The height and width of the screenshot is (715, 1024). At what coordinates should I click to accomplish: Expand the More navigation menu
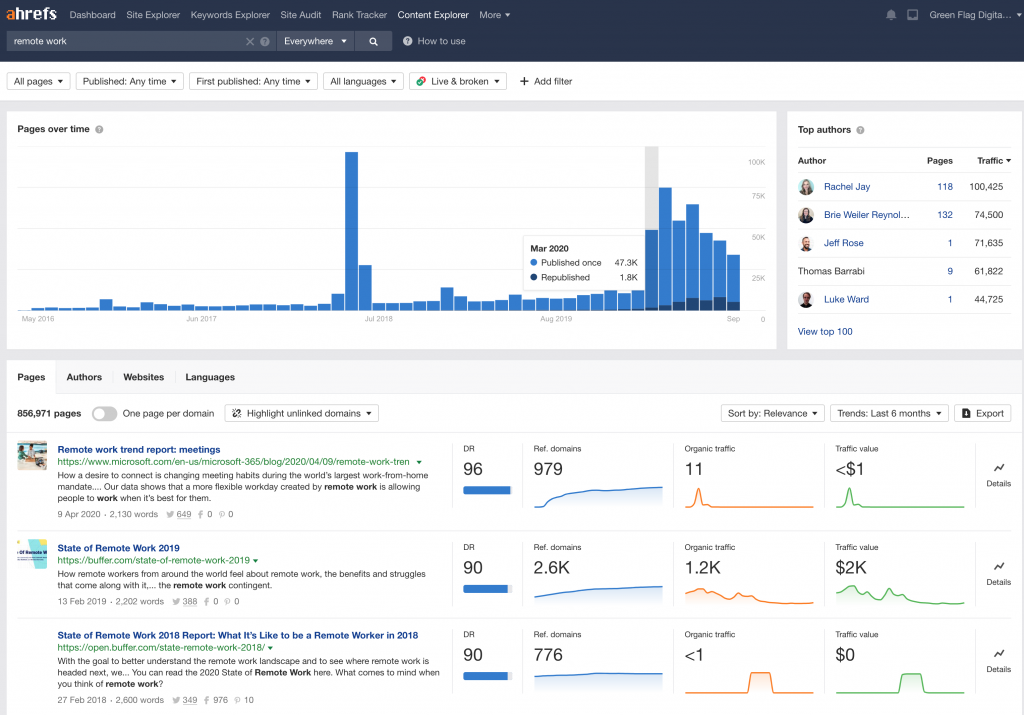coord(494,14)
